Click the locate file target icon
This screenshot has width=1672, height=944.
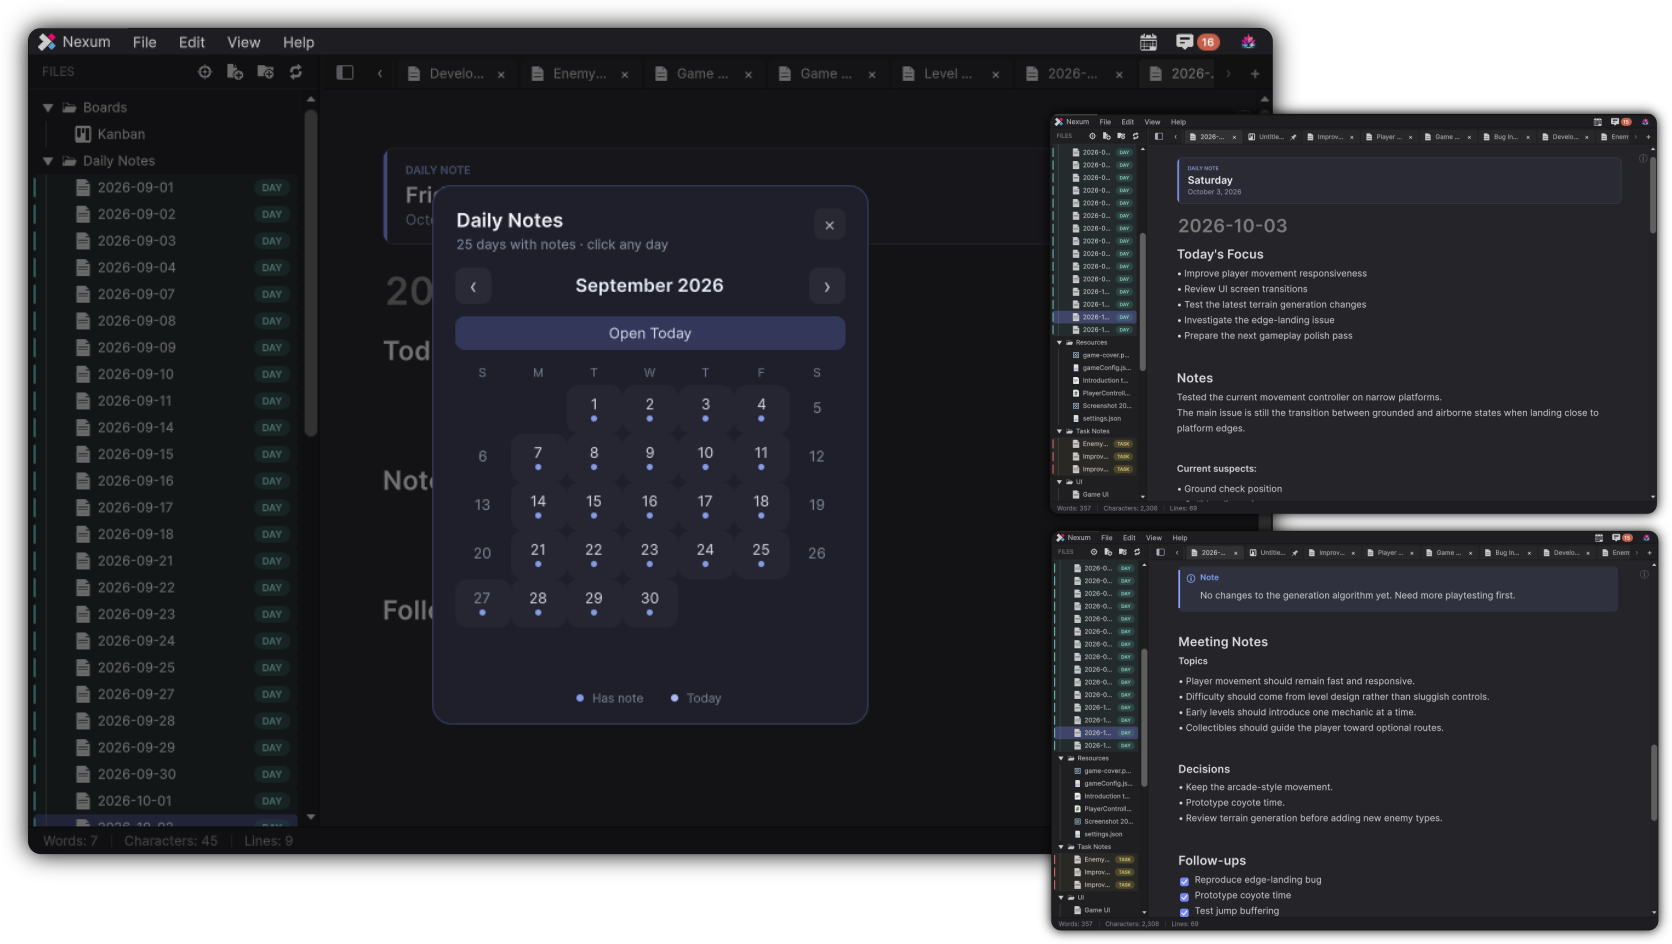205,72
